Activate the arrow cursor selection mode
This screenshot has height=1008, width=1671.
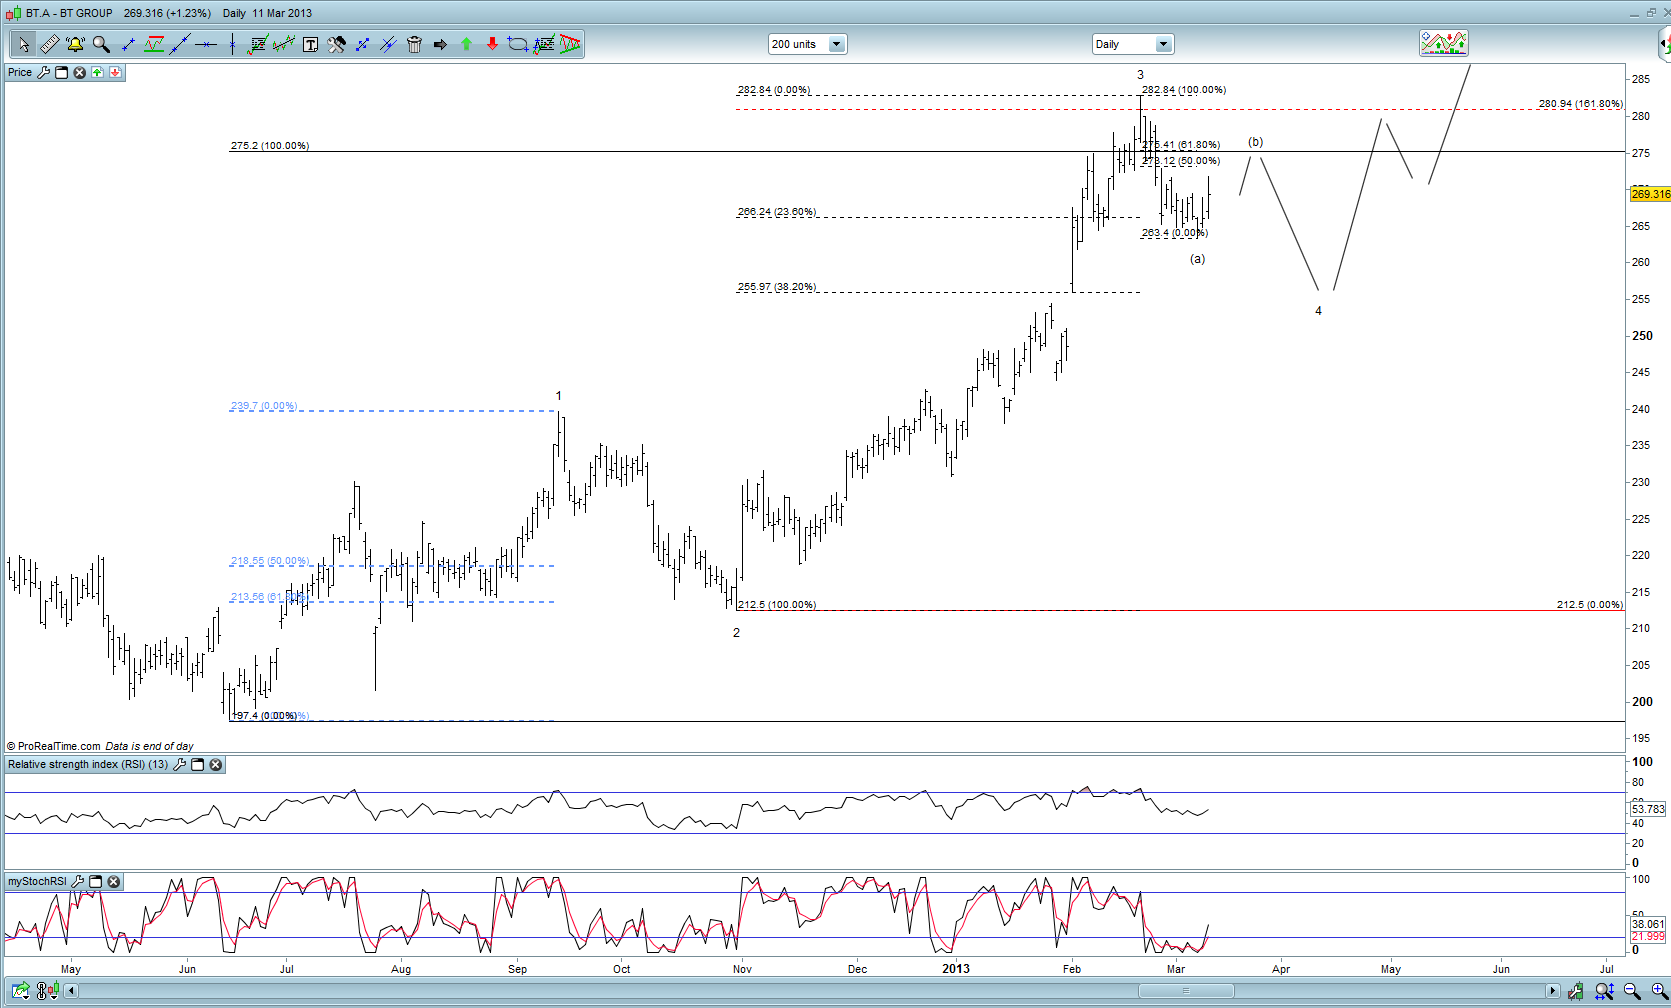(x=23, y=44)
